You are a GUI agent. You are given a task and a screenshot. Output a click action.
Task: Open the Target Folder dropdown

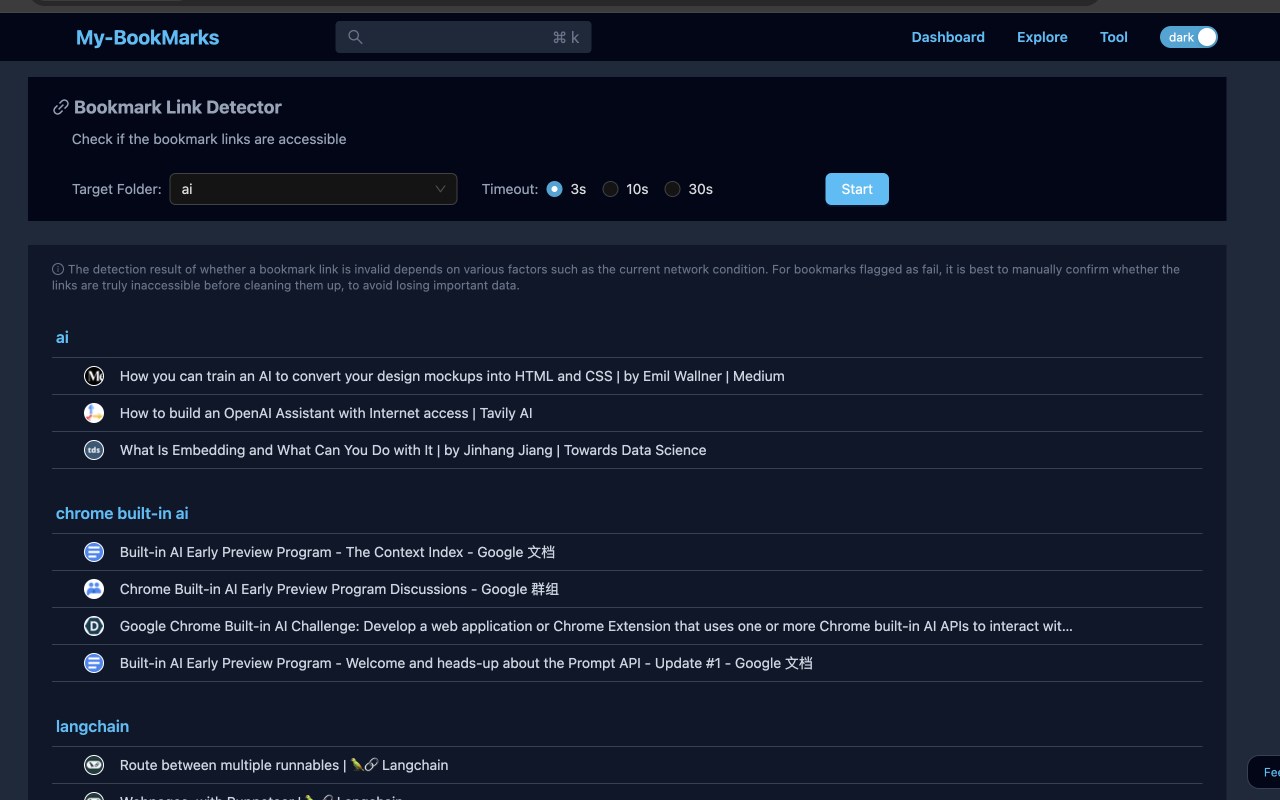click(x=313, y=189)
